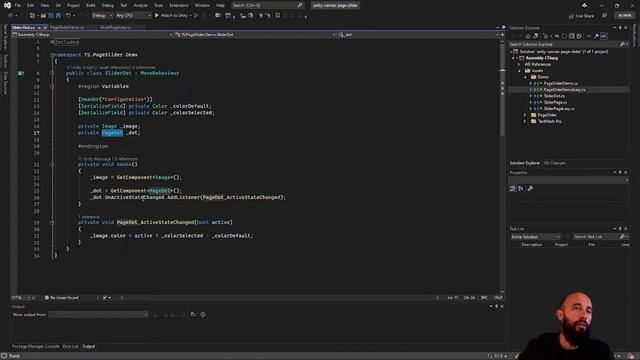Switch to the PageSliderDemo.cs editor tab

coord(67,27)
